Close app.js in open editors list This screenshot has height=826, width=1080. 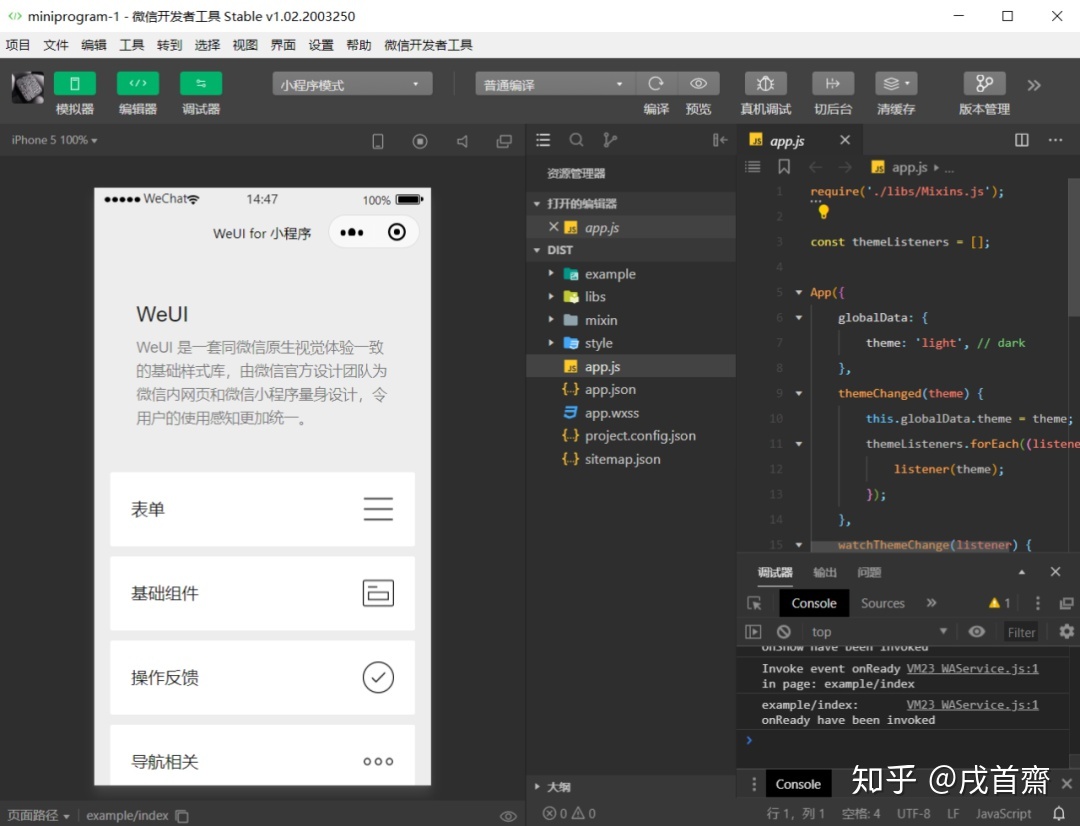click(553, 227)
